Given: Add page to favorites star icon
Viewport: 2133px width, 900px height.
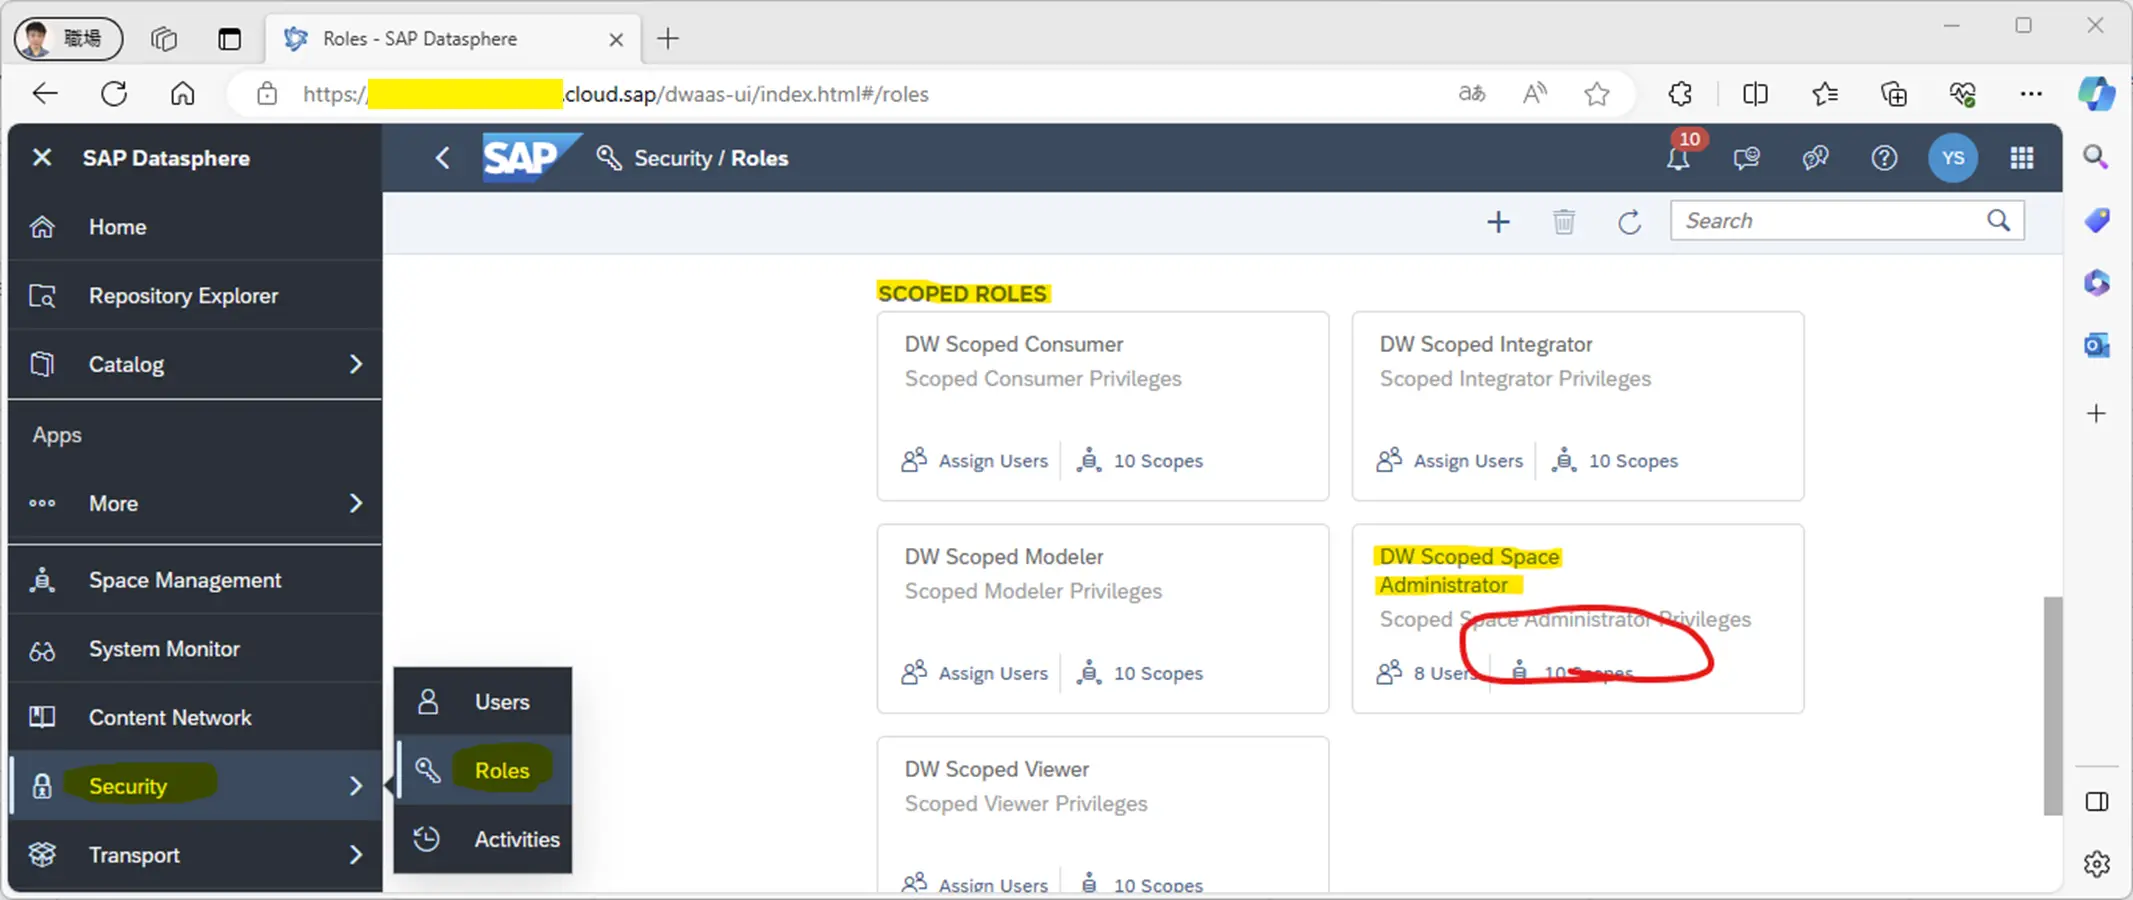Looking at the screenshot, I should click(1597, 94).
